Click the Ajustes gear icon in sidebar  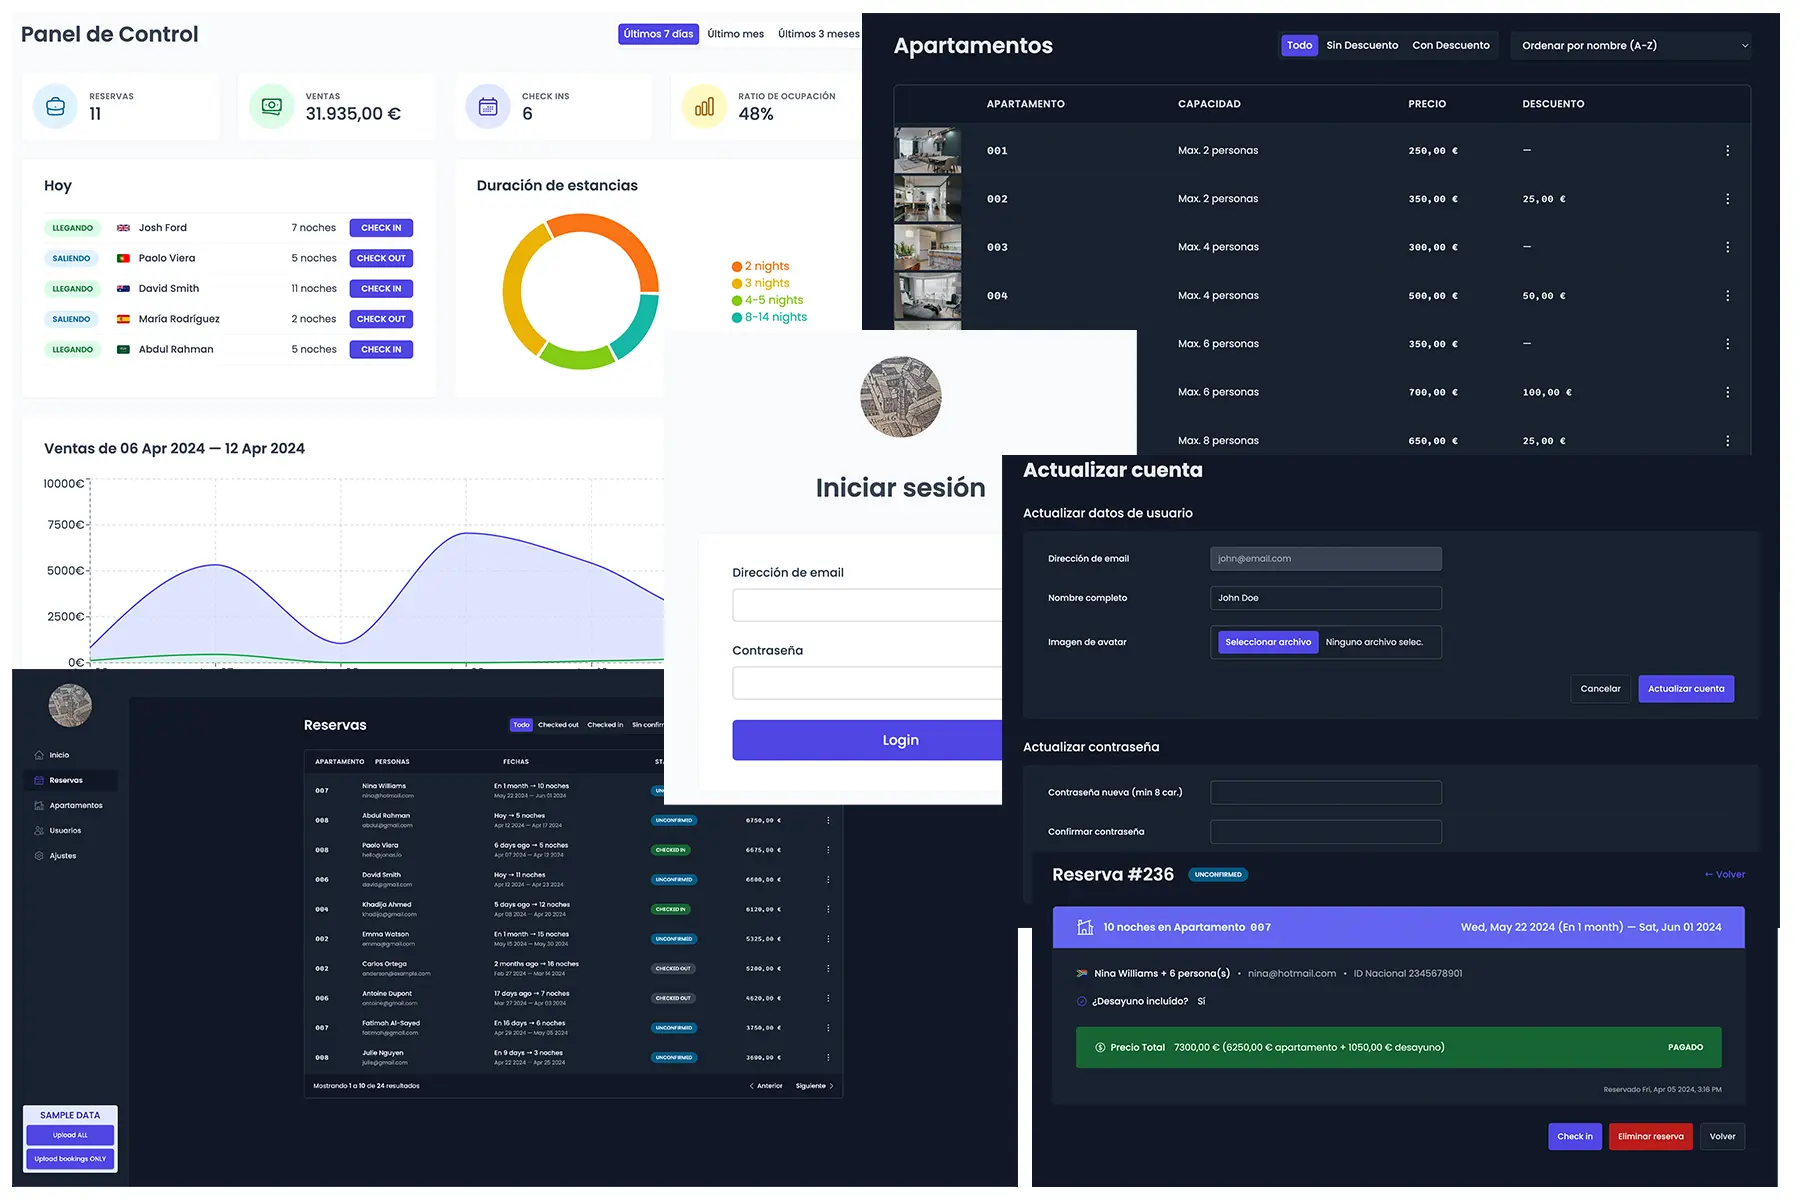tap(39, 856)
